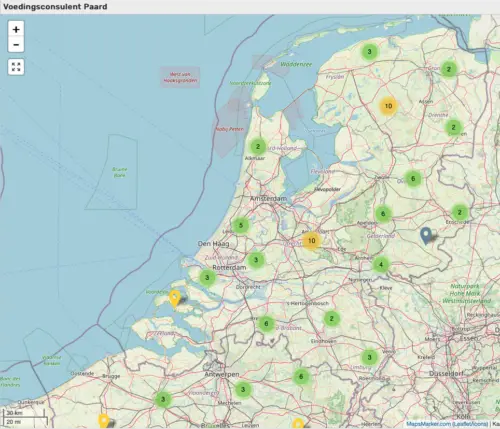Click the Waddenzee label
This screenshot has height=429, width=500.
pyautogui.click(x=296, y=64)
